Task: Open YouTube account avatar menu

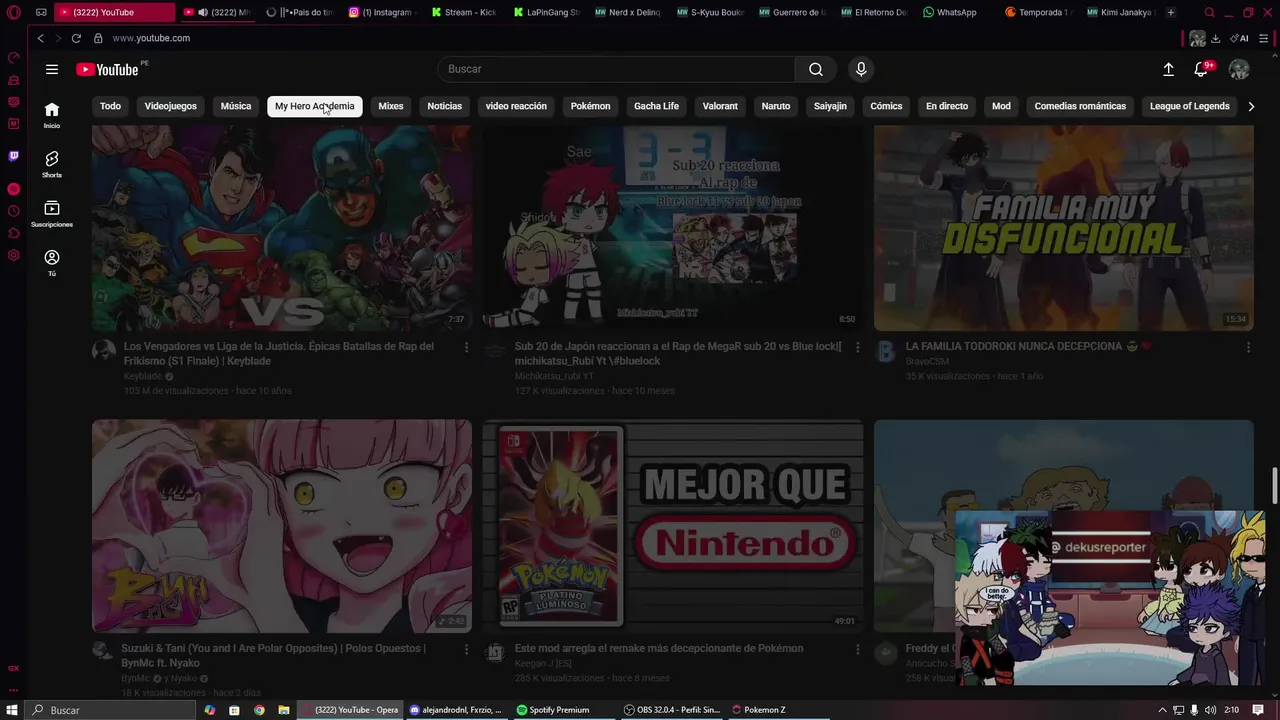Action: click(x=1239, y=69)
